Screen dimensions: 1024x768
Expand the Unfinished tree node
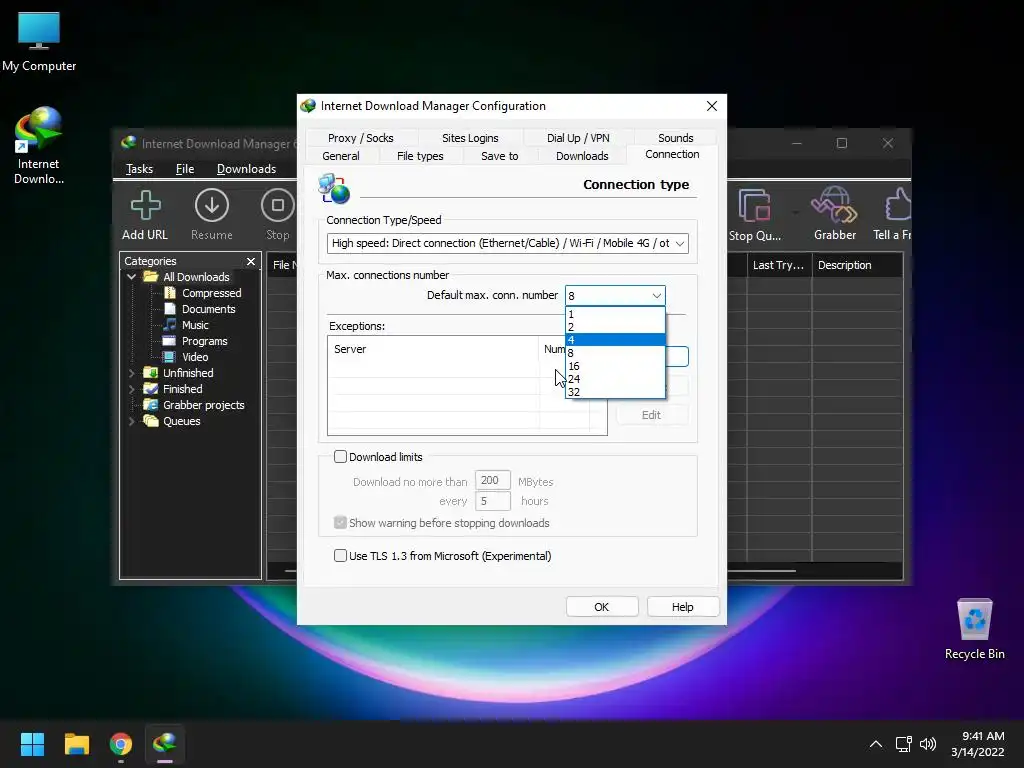[x=131, y=373]
